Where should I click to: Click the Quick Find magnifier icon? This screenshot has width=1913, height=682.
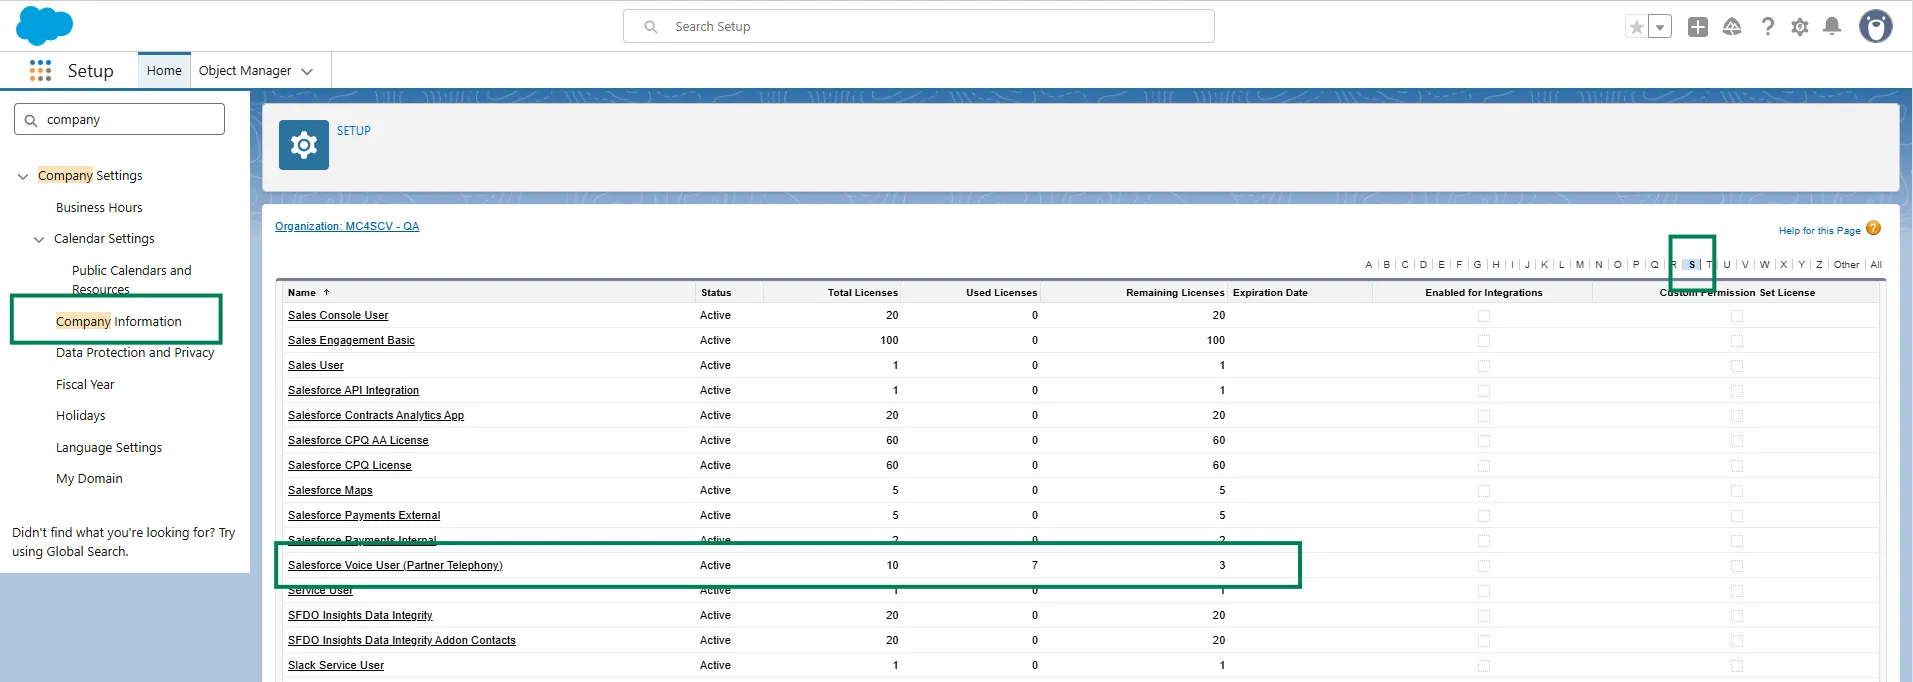pyautogui.click(x=31, y=120)
